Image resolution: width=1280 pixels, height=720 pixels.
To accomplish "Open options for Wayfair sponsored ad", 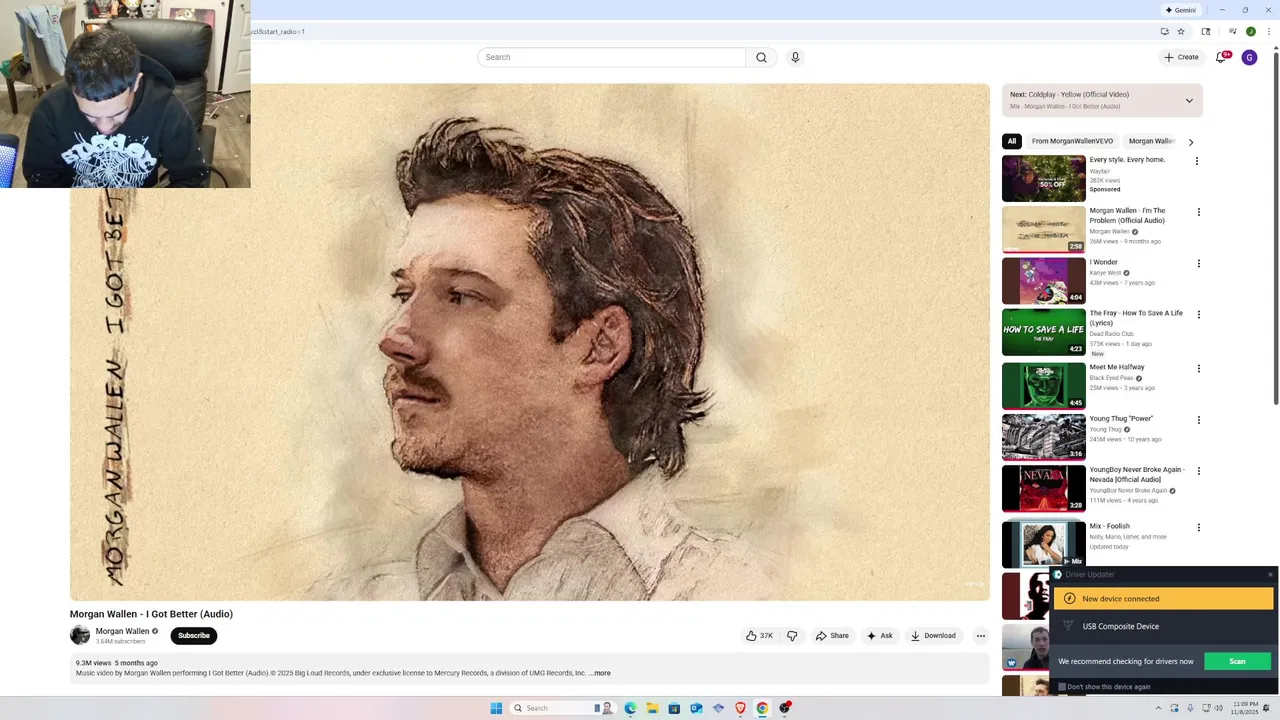I will (1196, 161).
